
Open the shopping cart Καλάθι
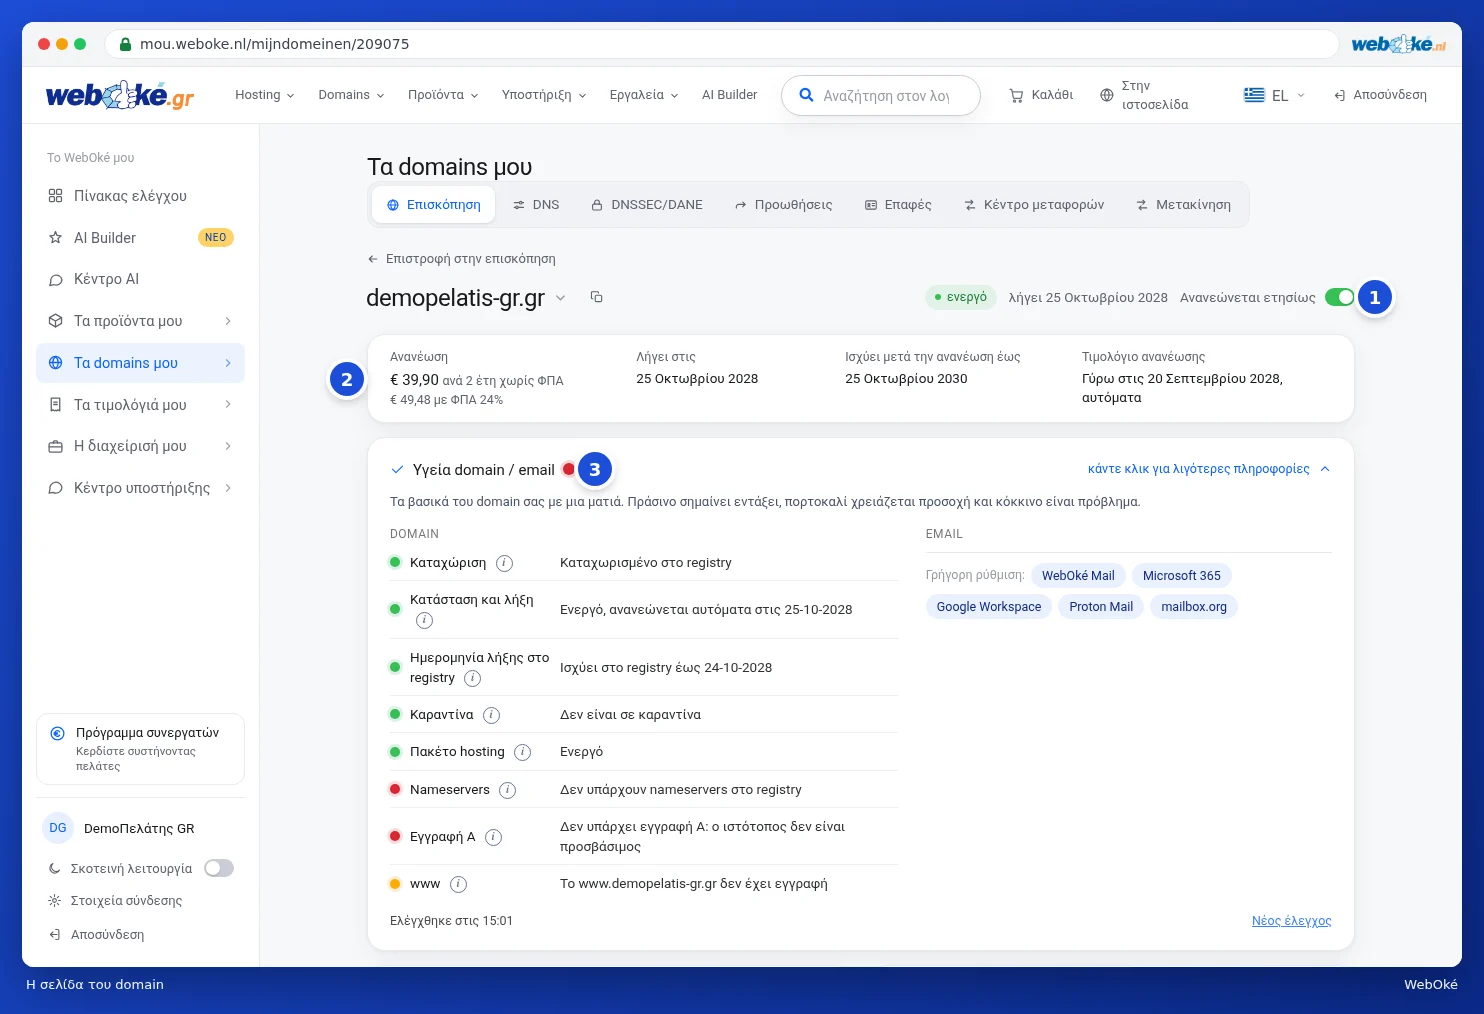tap(1041, 95)
